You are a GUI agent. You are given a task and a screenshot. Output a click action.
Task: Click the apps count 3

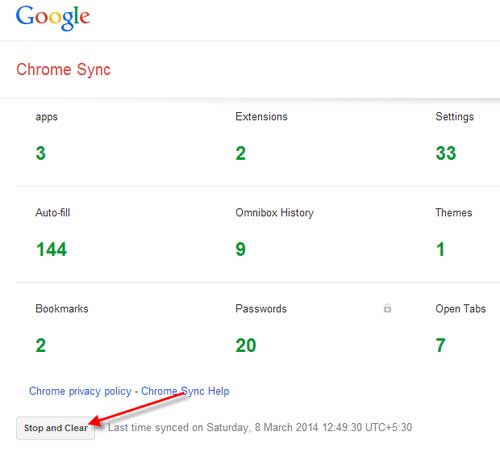coord(41,153)
